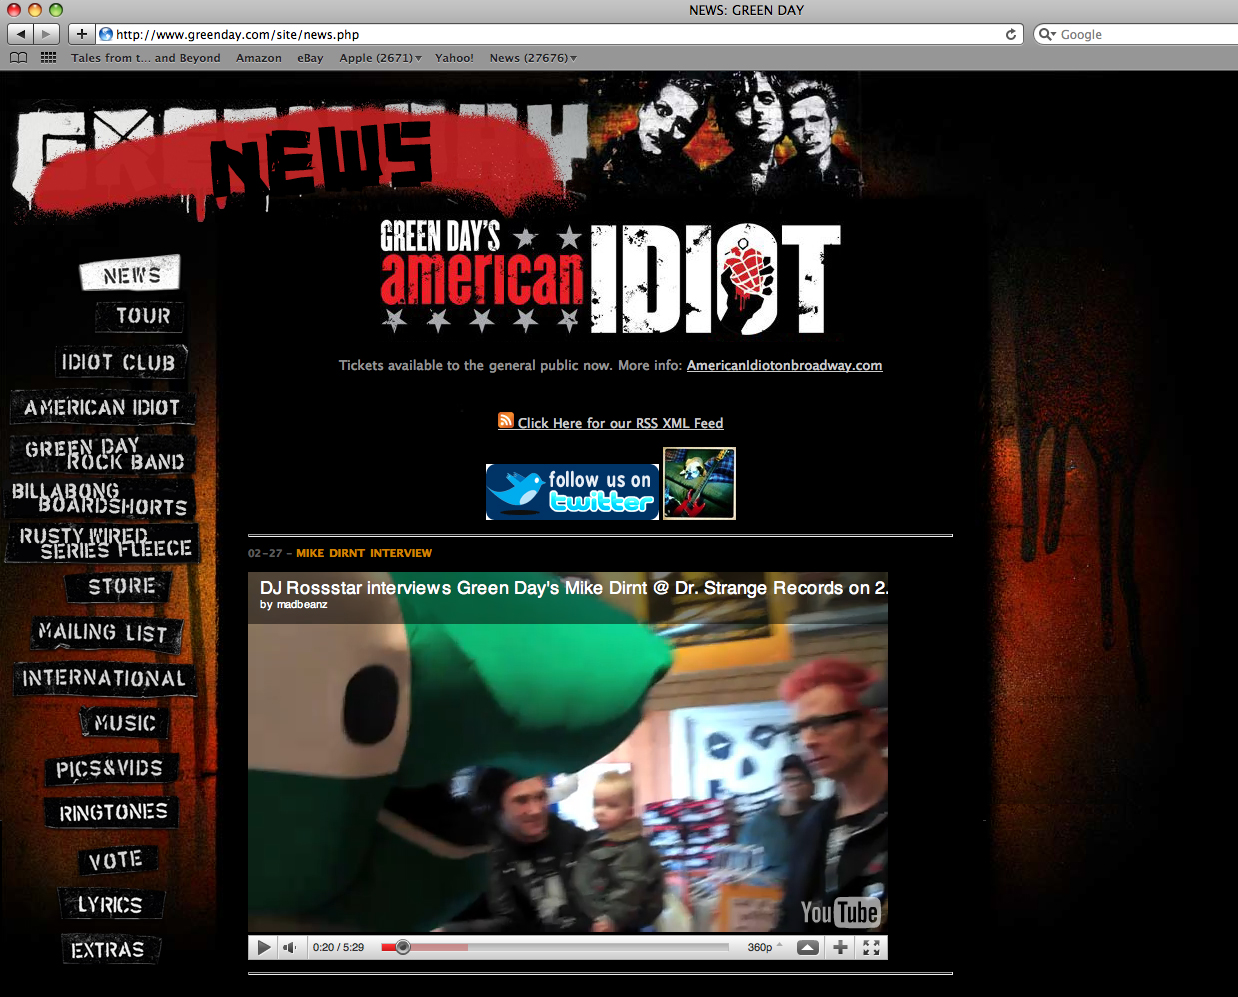Open Top Sites grid icon
The width and height of the screenshot is (1238, 997).
(x=48, y=58)
